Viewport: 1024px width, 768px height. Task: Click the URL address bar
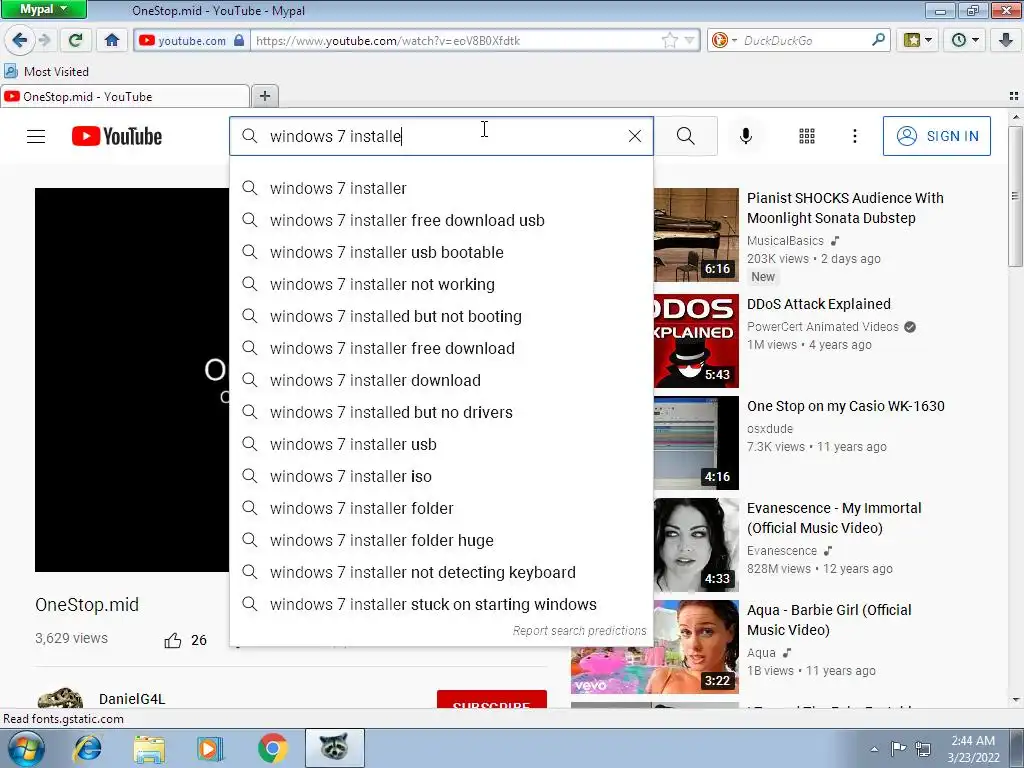(x=456, y=40)
